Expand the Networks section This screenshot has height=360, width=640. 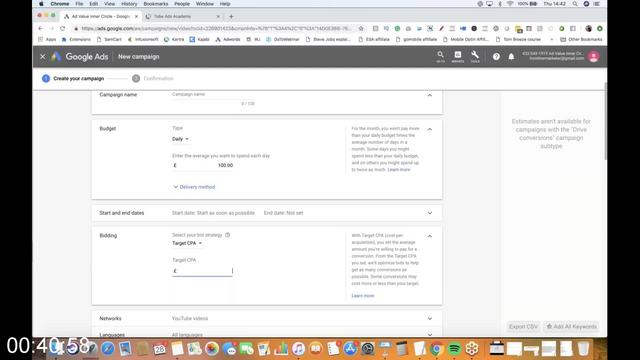click(429, 318)
